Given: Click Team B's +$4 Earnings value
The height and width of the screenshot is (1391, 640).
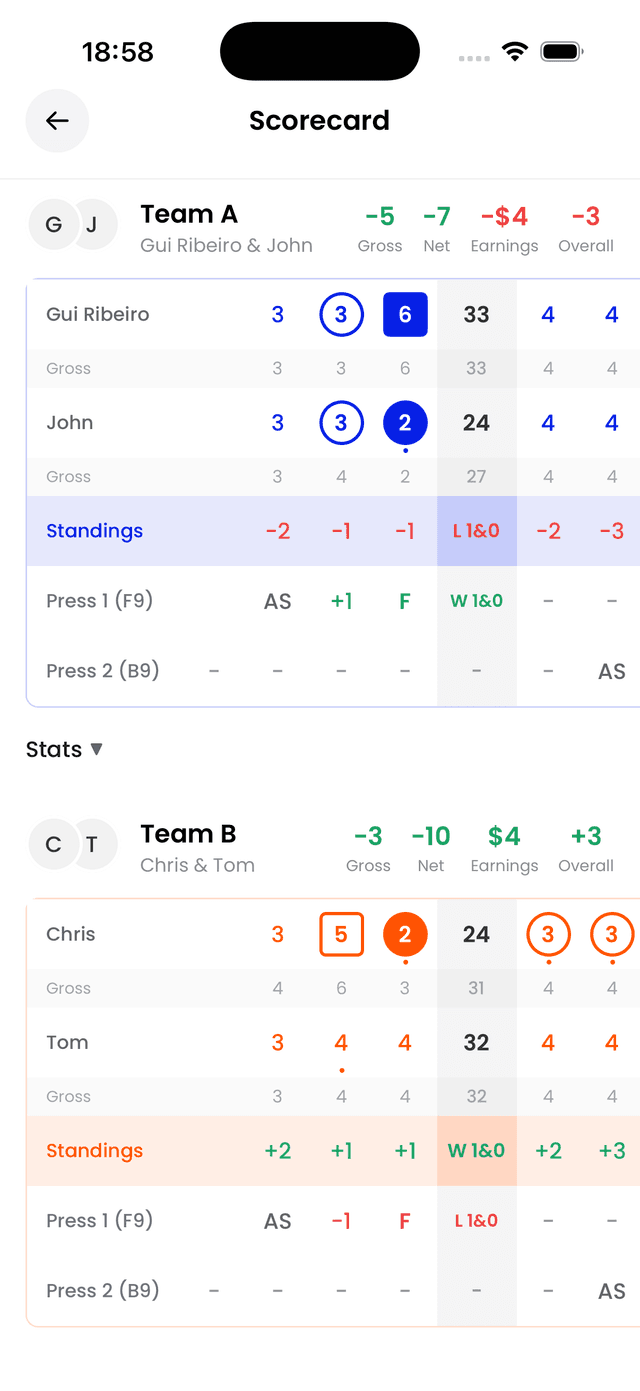Looking at the screenshot, I should coord(504,836).
